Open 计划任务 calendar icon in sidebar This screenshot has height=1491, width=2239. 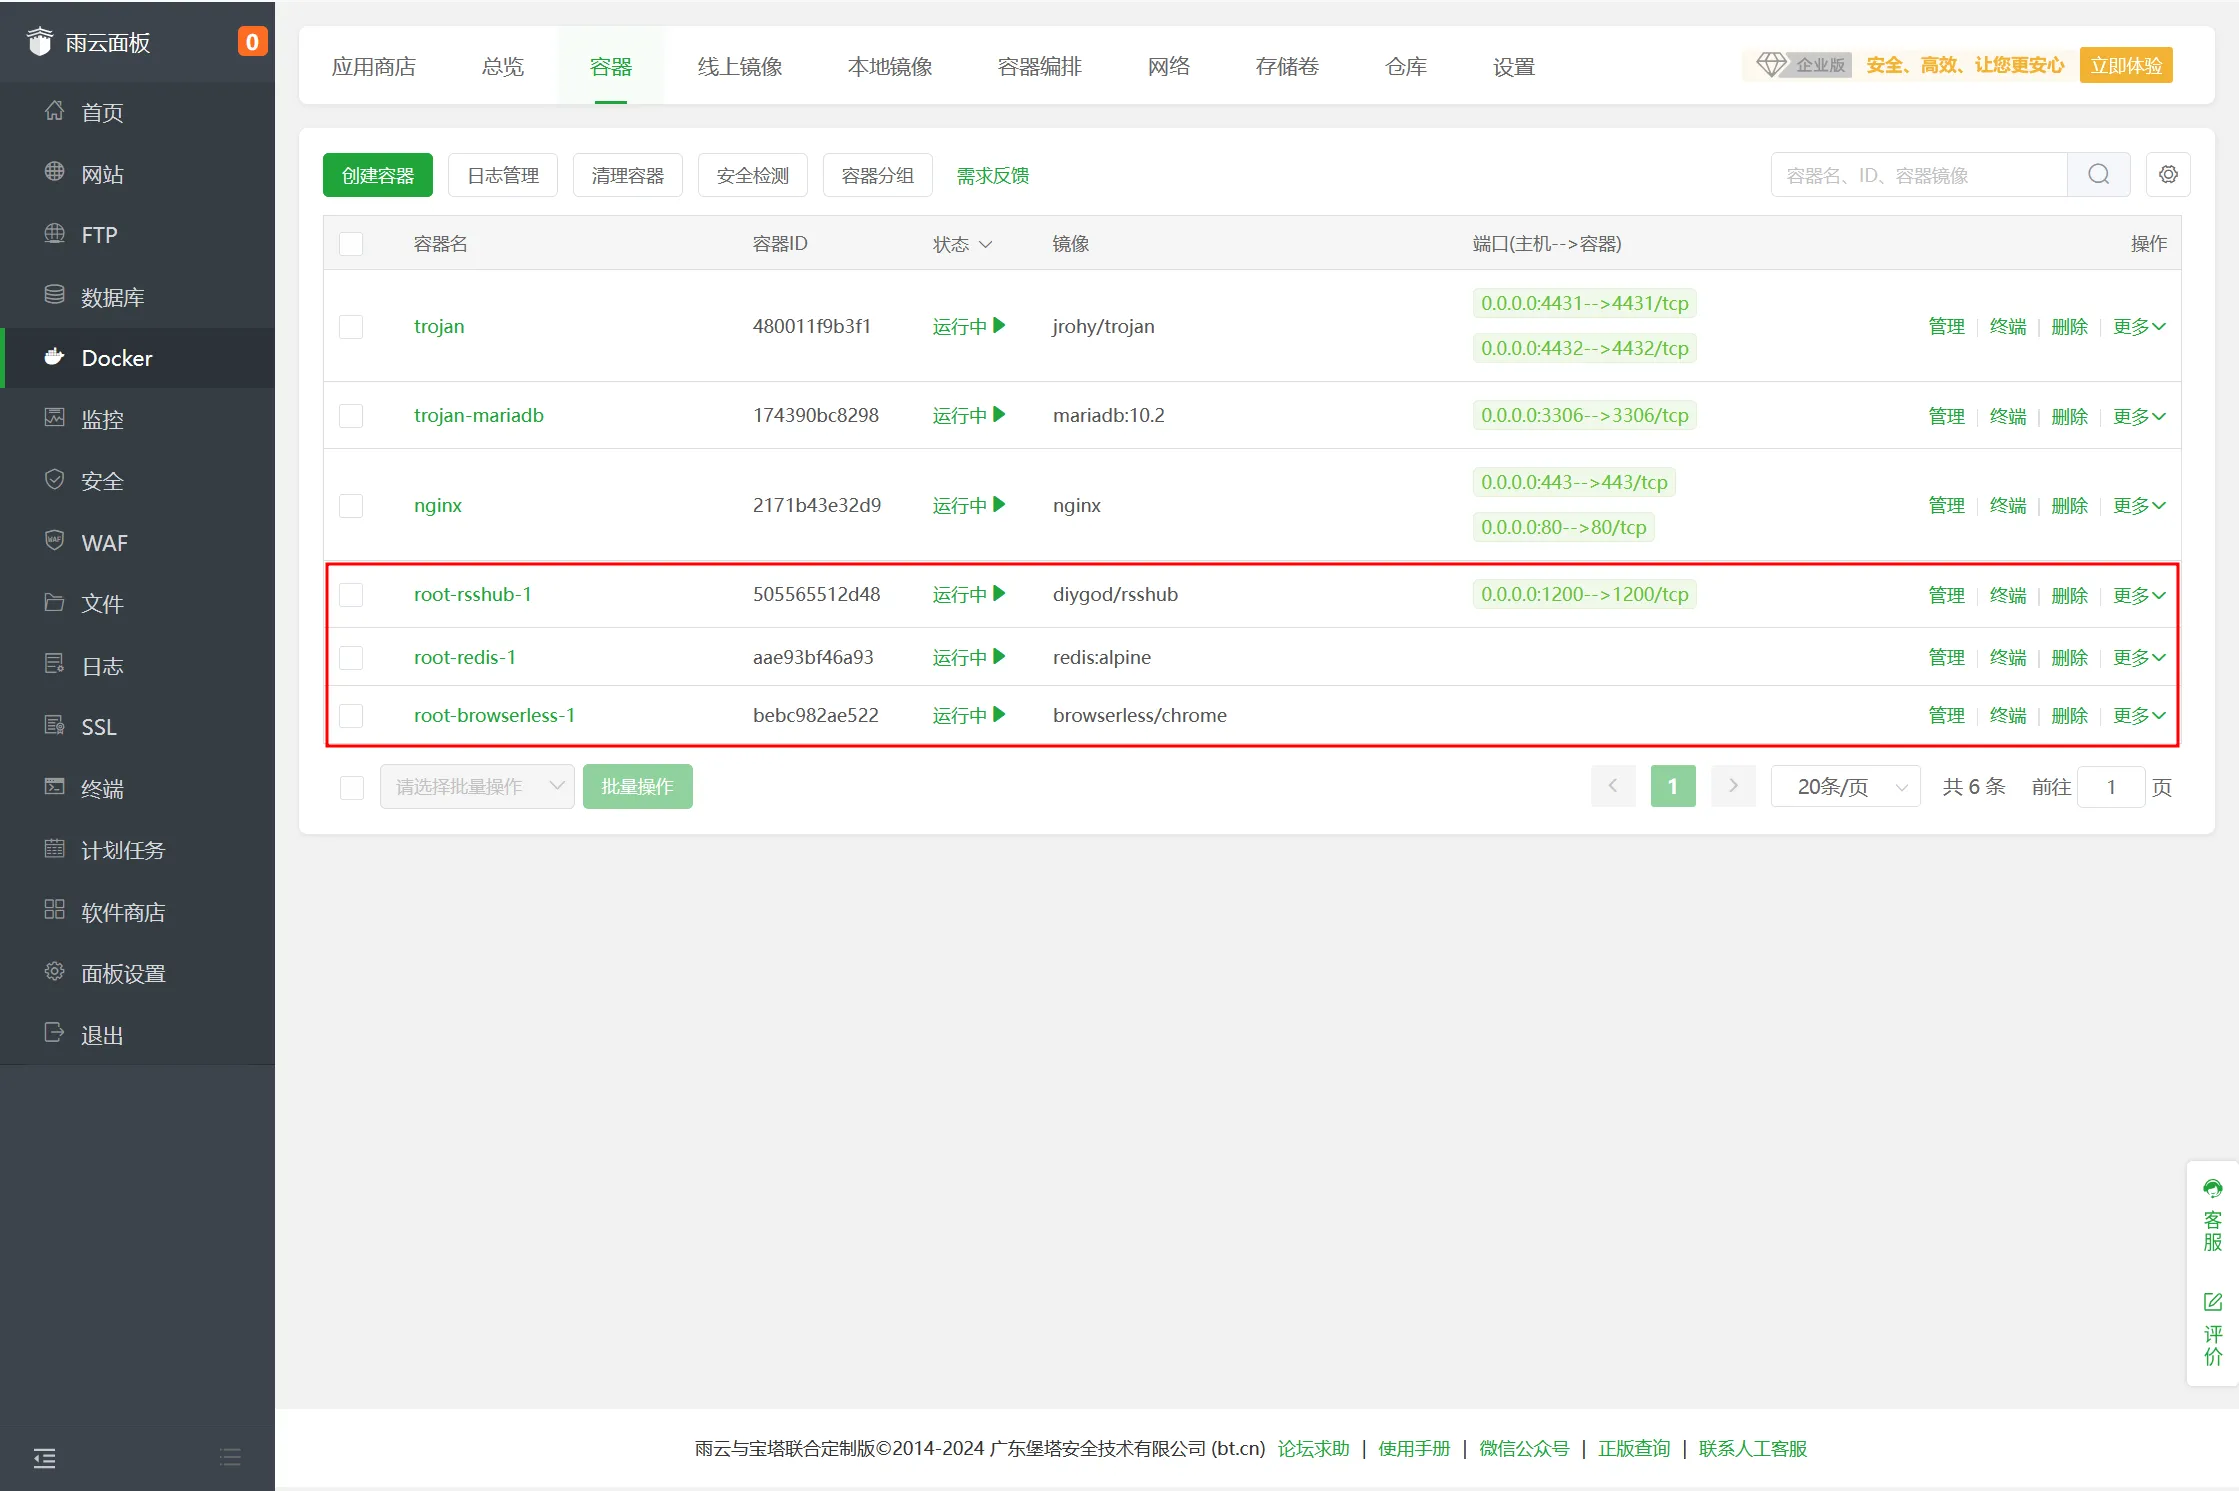[x=55, y=849]
